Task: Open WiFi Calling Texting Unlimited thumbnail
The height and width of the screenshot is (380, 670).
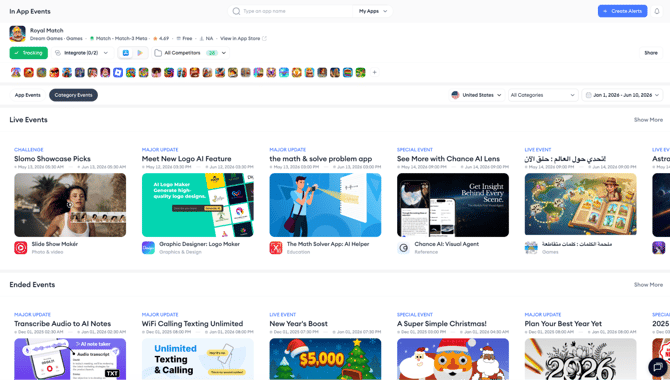Action: (x=197, y=359)
